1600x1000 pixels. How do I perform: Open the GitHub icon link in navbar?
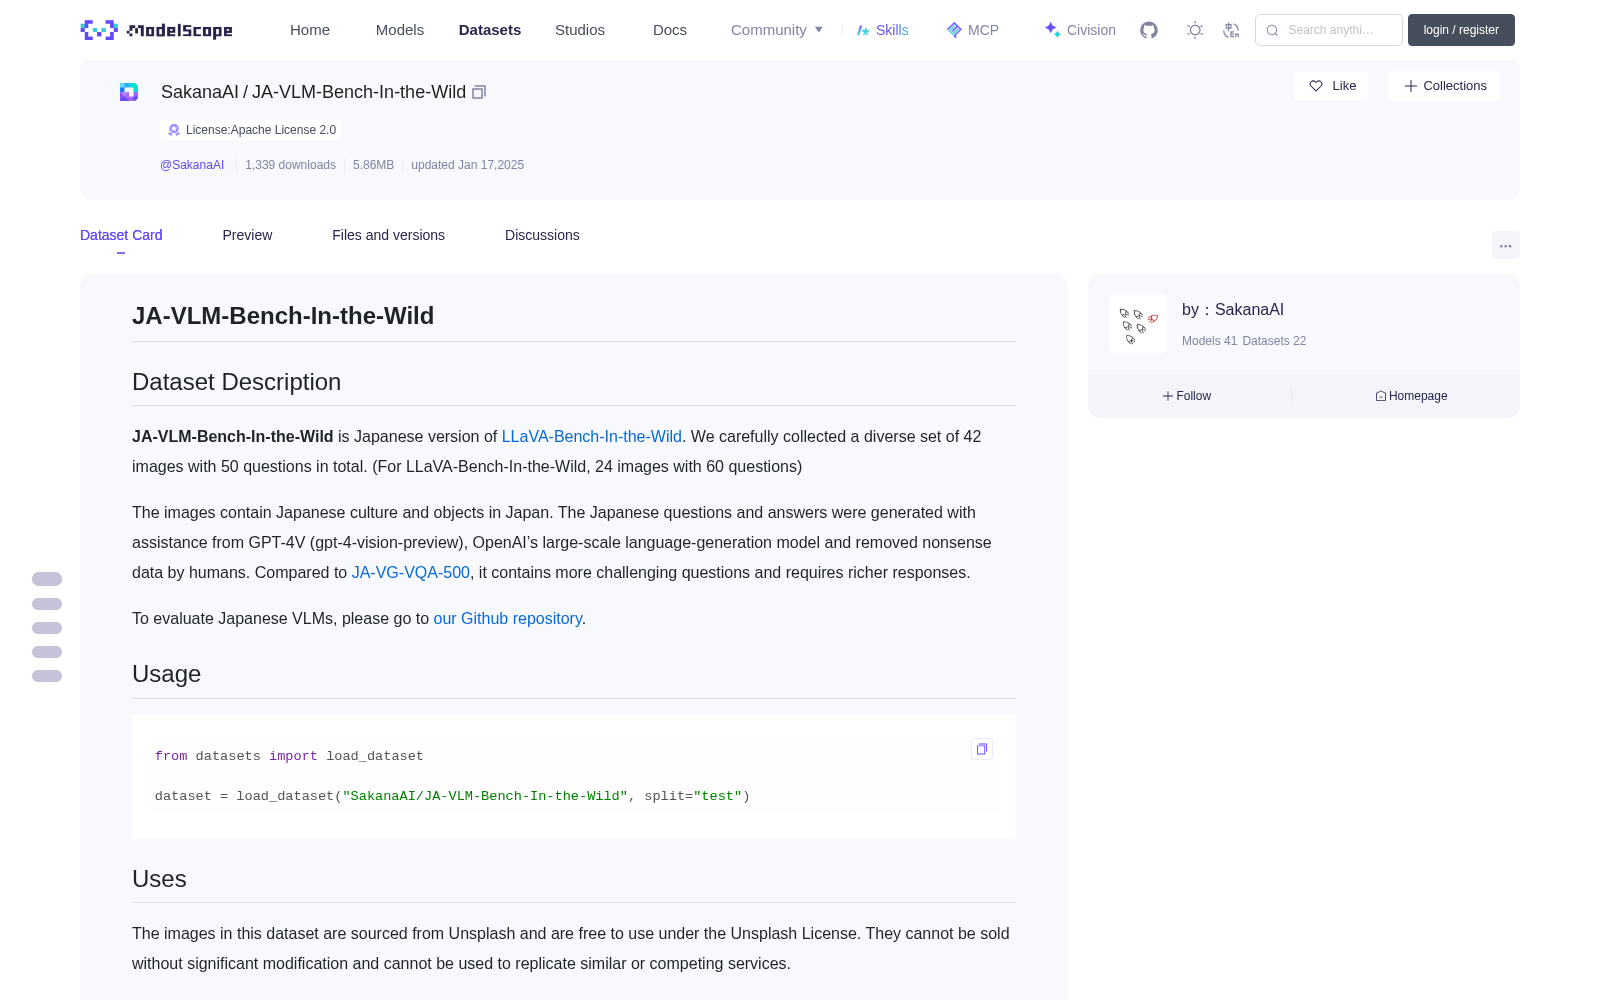click(1149, 30)
